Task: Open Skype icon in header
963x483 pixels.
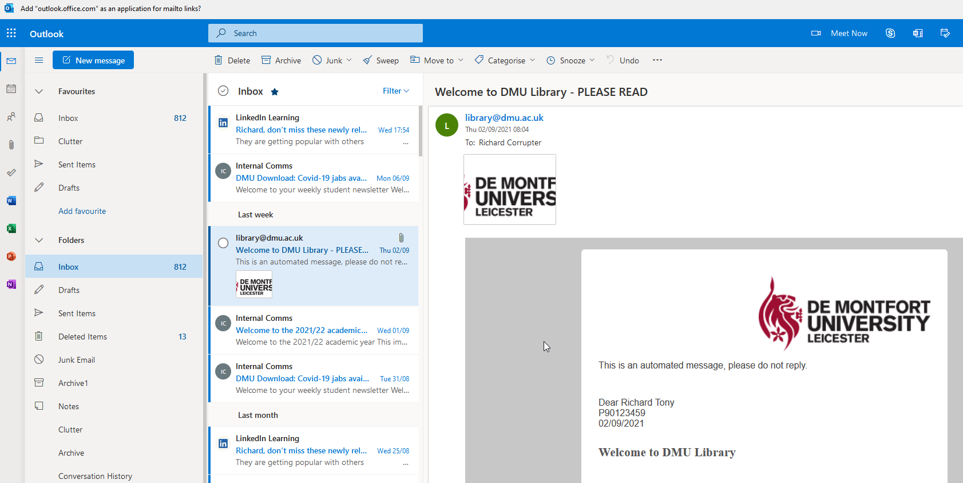Action: tap(890, 33)
